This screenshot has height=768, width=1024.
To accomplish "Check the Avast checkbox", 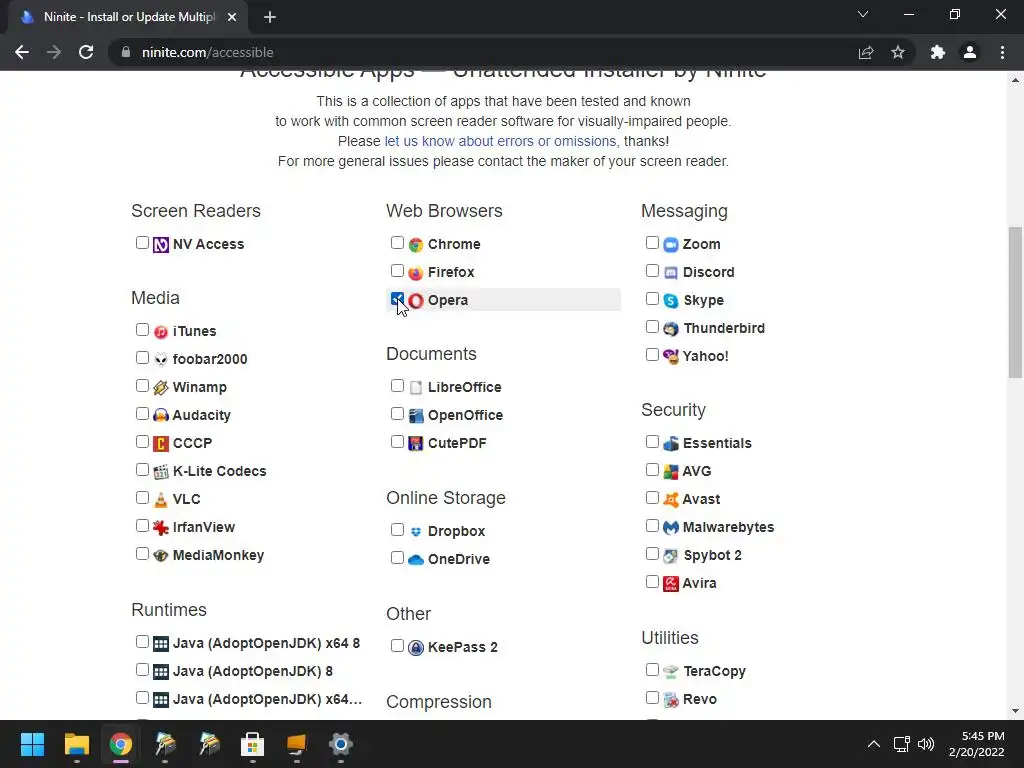I will [x=652, y=498].
